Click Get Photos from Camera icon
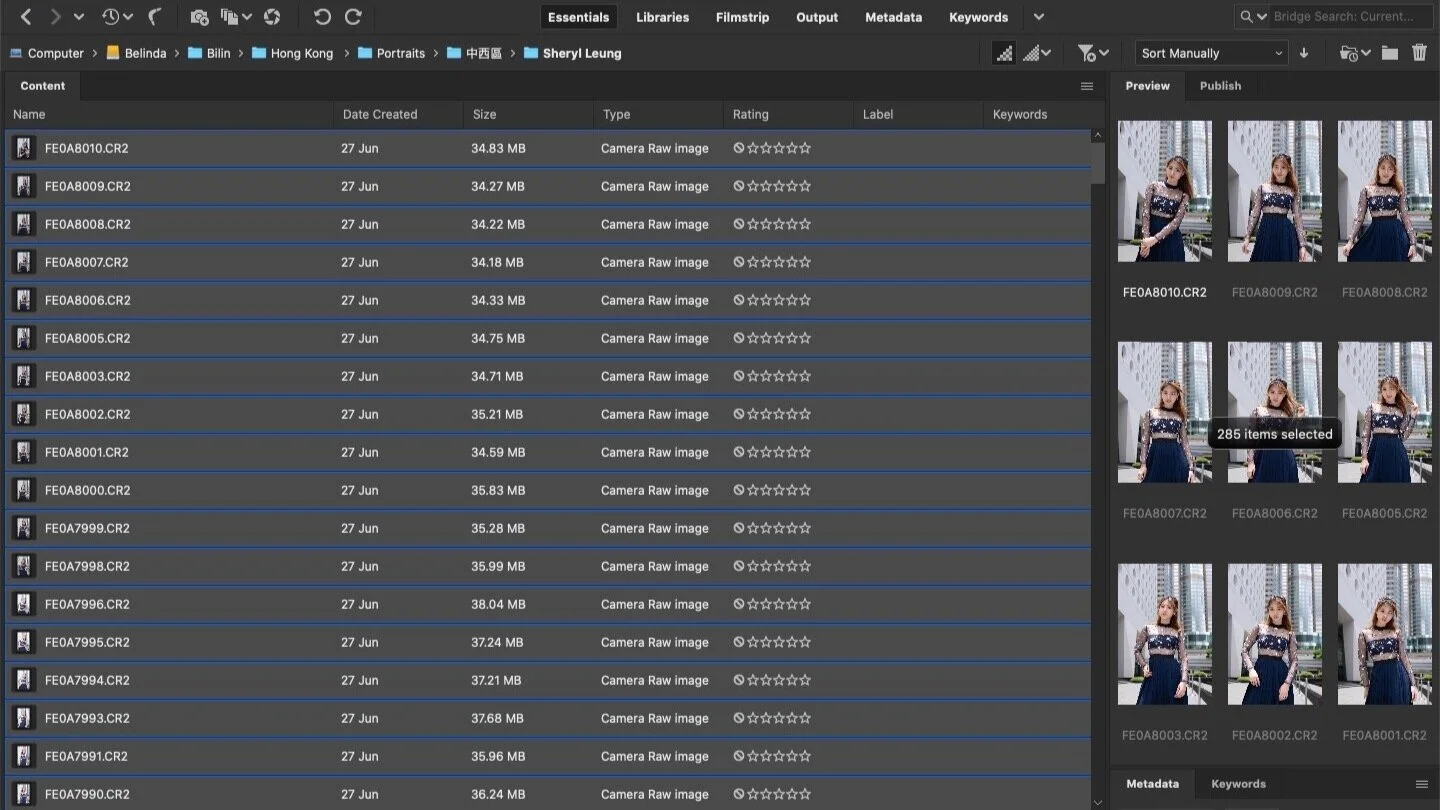The height and width of the screenshot is (810, 1440). (199, 17)
